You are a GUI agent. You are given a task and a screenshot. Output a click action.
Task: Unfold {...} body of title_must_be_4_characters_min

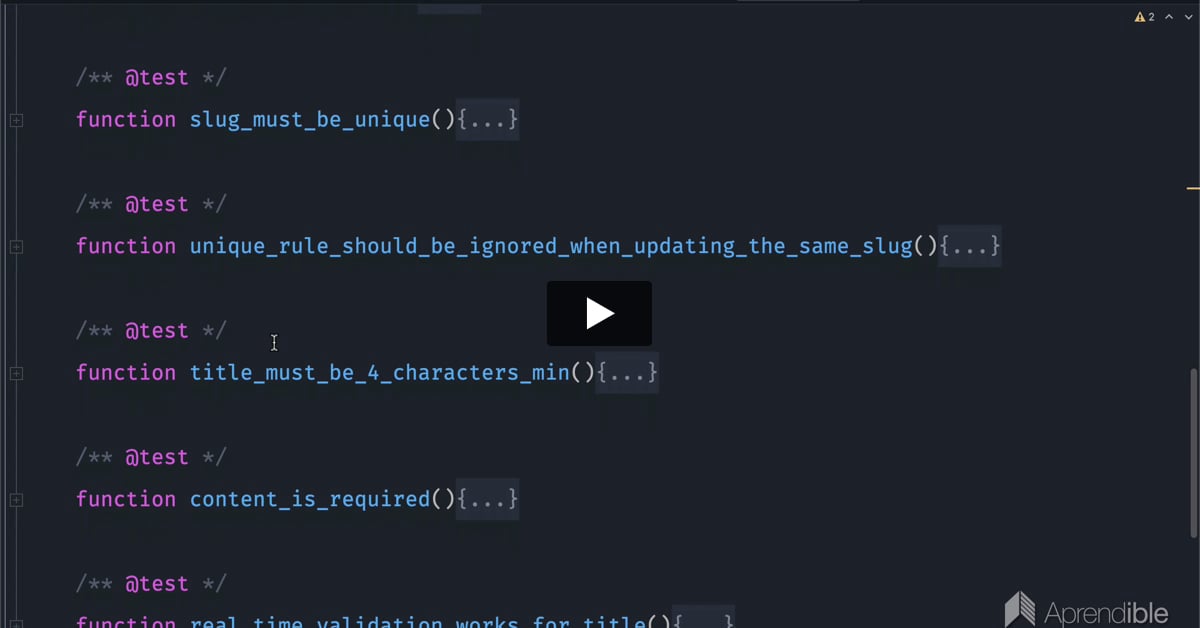click(627, 372)
